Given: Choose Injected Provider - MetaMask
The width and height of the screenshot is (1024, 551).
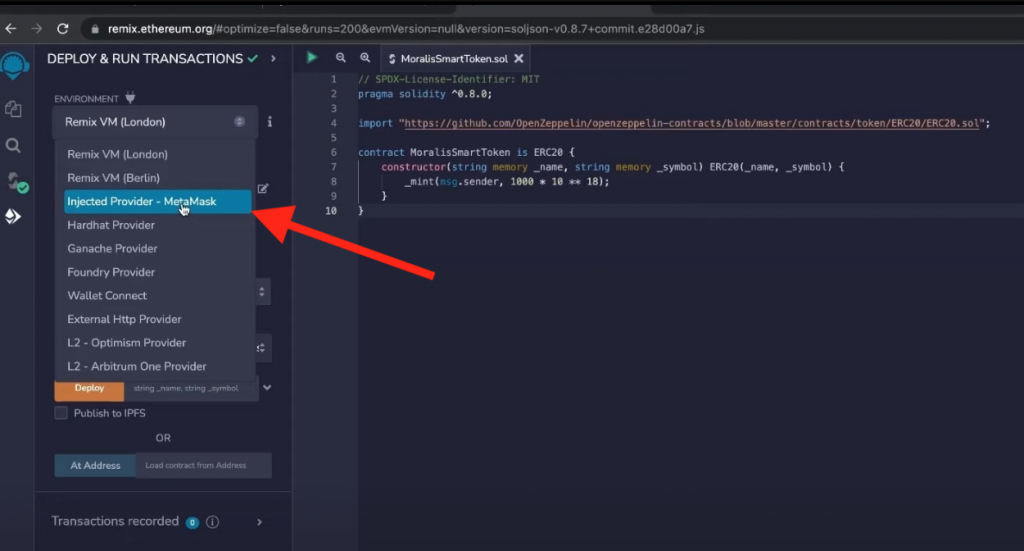Looking at the screenshot, I should pos(157,201).
